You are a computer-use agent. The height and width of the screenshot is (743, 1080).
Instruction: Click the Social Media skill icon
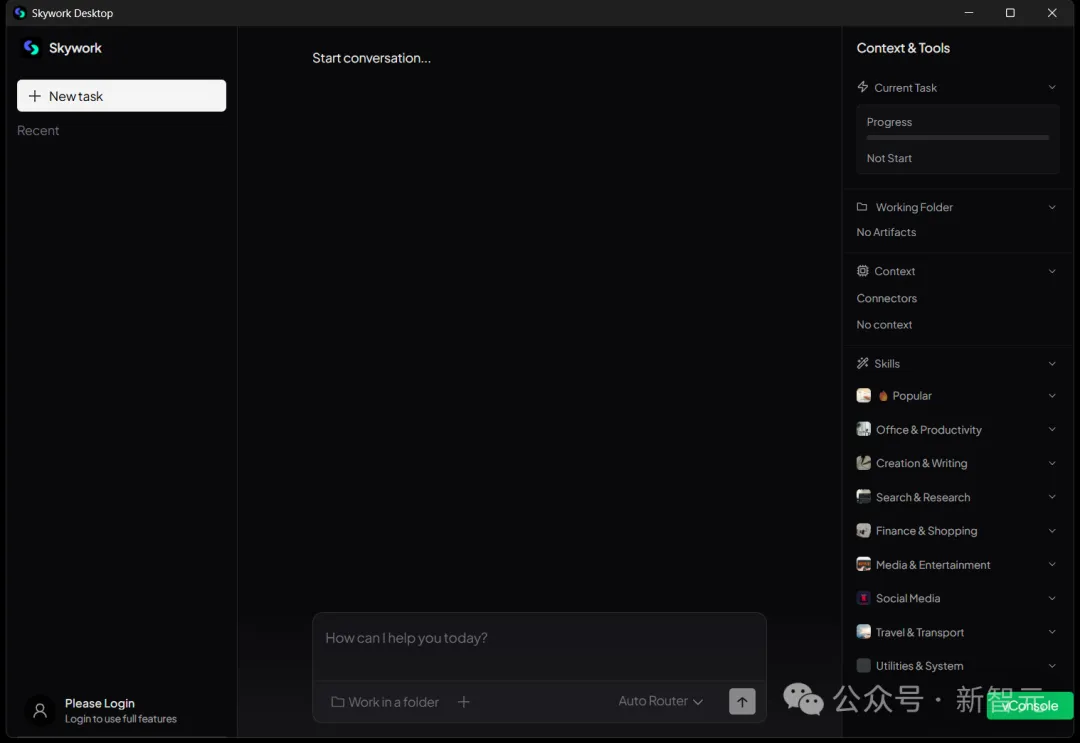point(864,598)
